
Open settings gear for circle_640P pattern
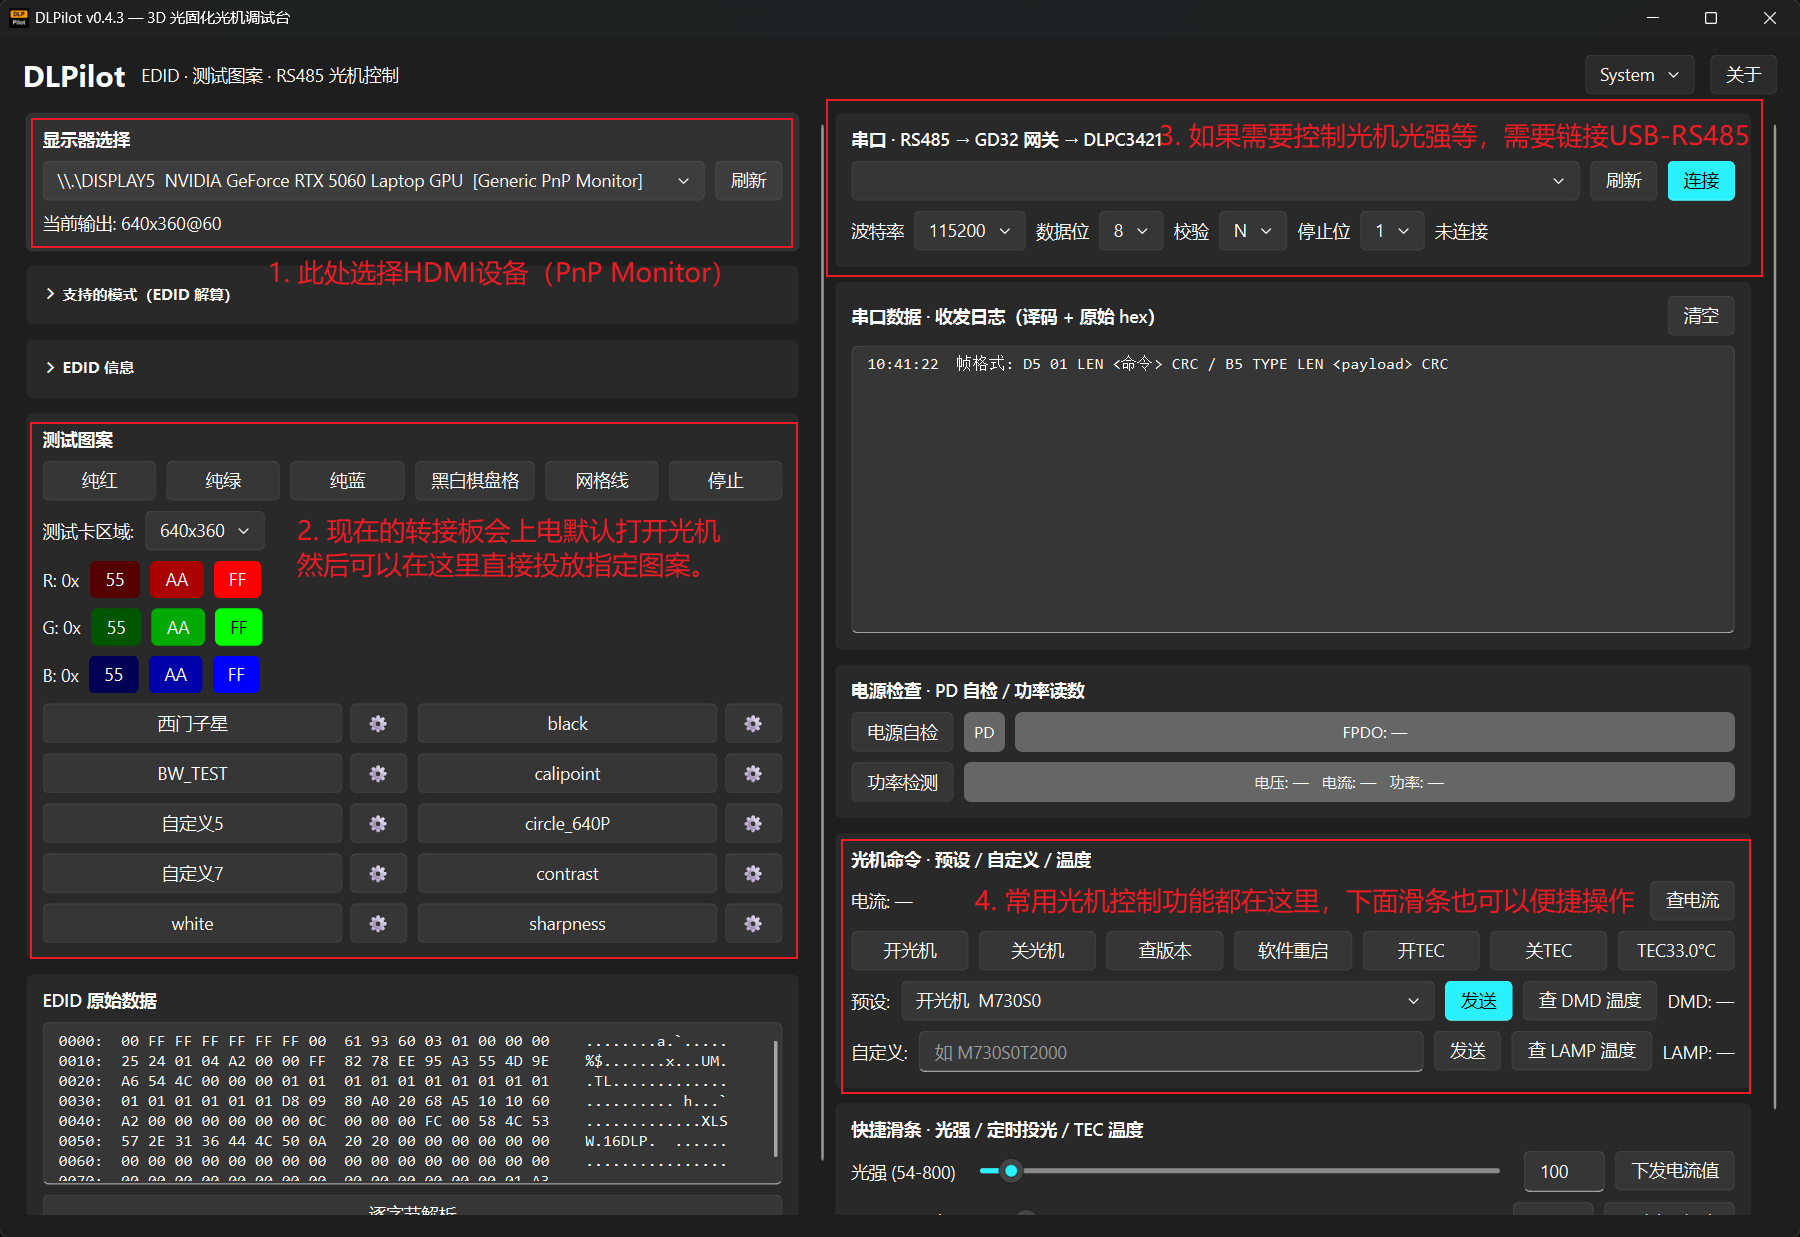tap(753, 823)
